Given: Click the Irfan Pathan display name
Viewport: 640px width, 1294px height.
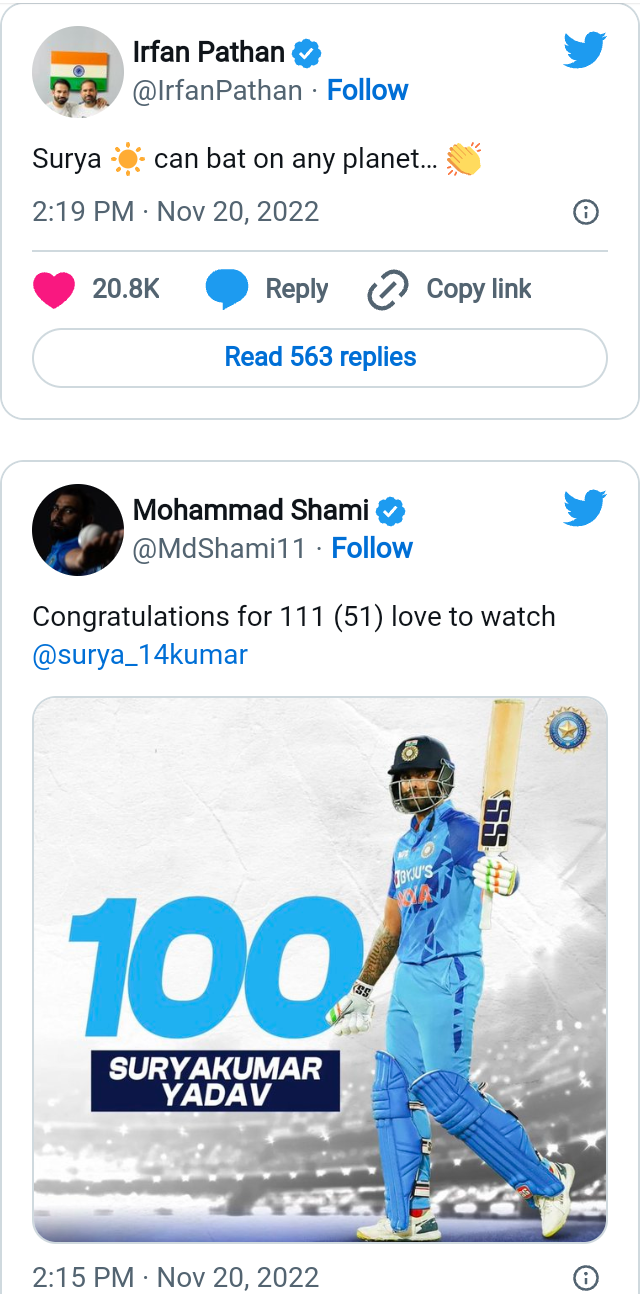Looking at the screenshot, I should (209, 52).
